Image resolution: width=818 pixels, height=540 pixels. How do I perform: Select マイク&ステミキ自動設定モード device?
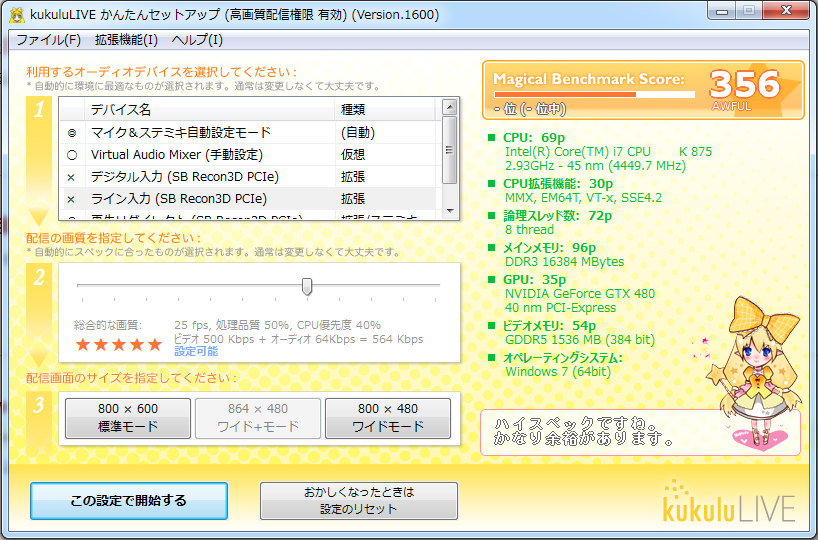coord(181,132)
